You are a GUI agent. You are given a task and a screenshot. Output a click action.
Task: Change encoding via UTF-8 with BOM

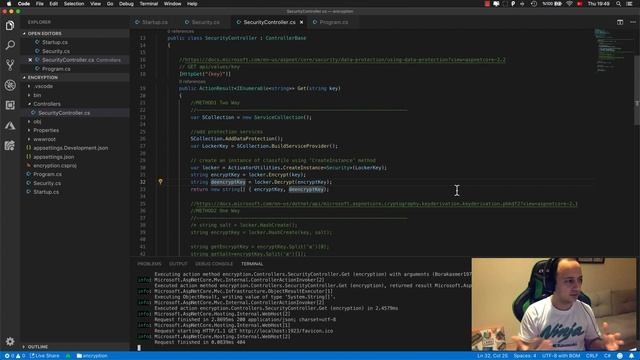(x=561, y=356)
